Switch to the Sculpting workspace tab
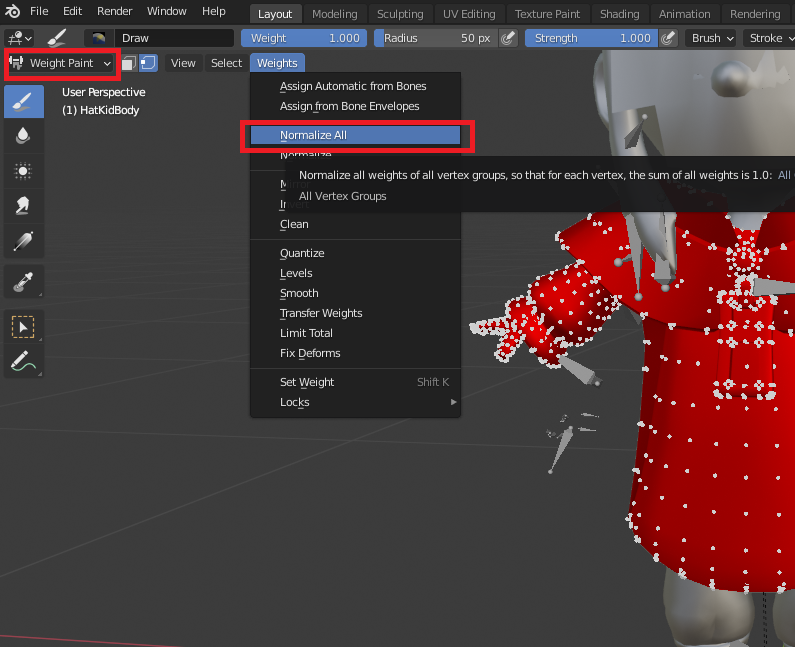The image size is (795, 647). pyautogui.click(x=400, y=14)
